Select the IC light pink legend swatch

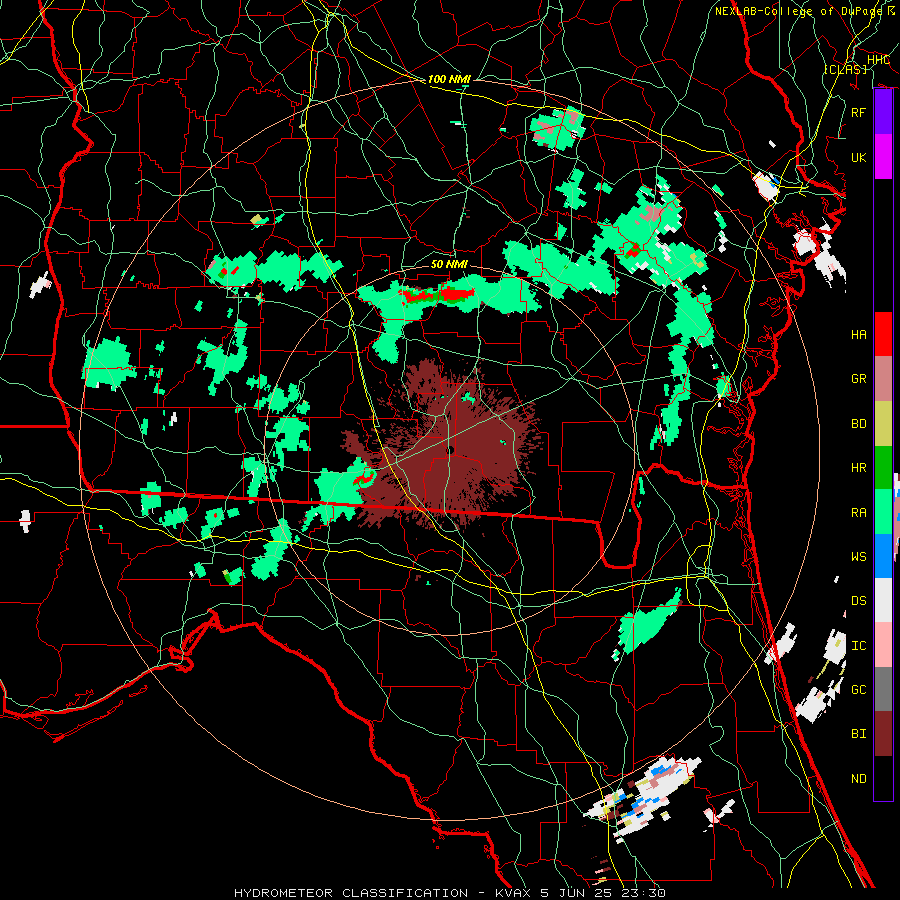tap(883, 645)
